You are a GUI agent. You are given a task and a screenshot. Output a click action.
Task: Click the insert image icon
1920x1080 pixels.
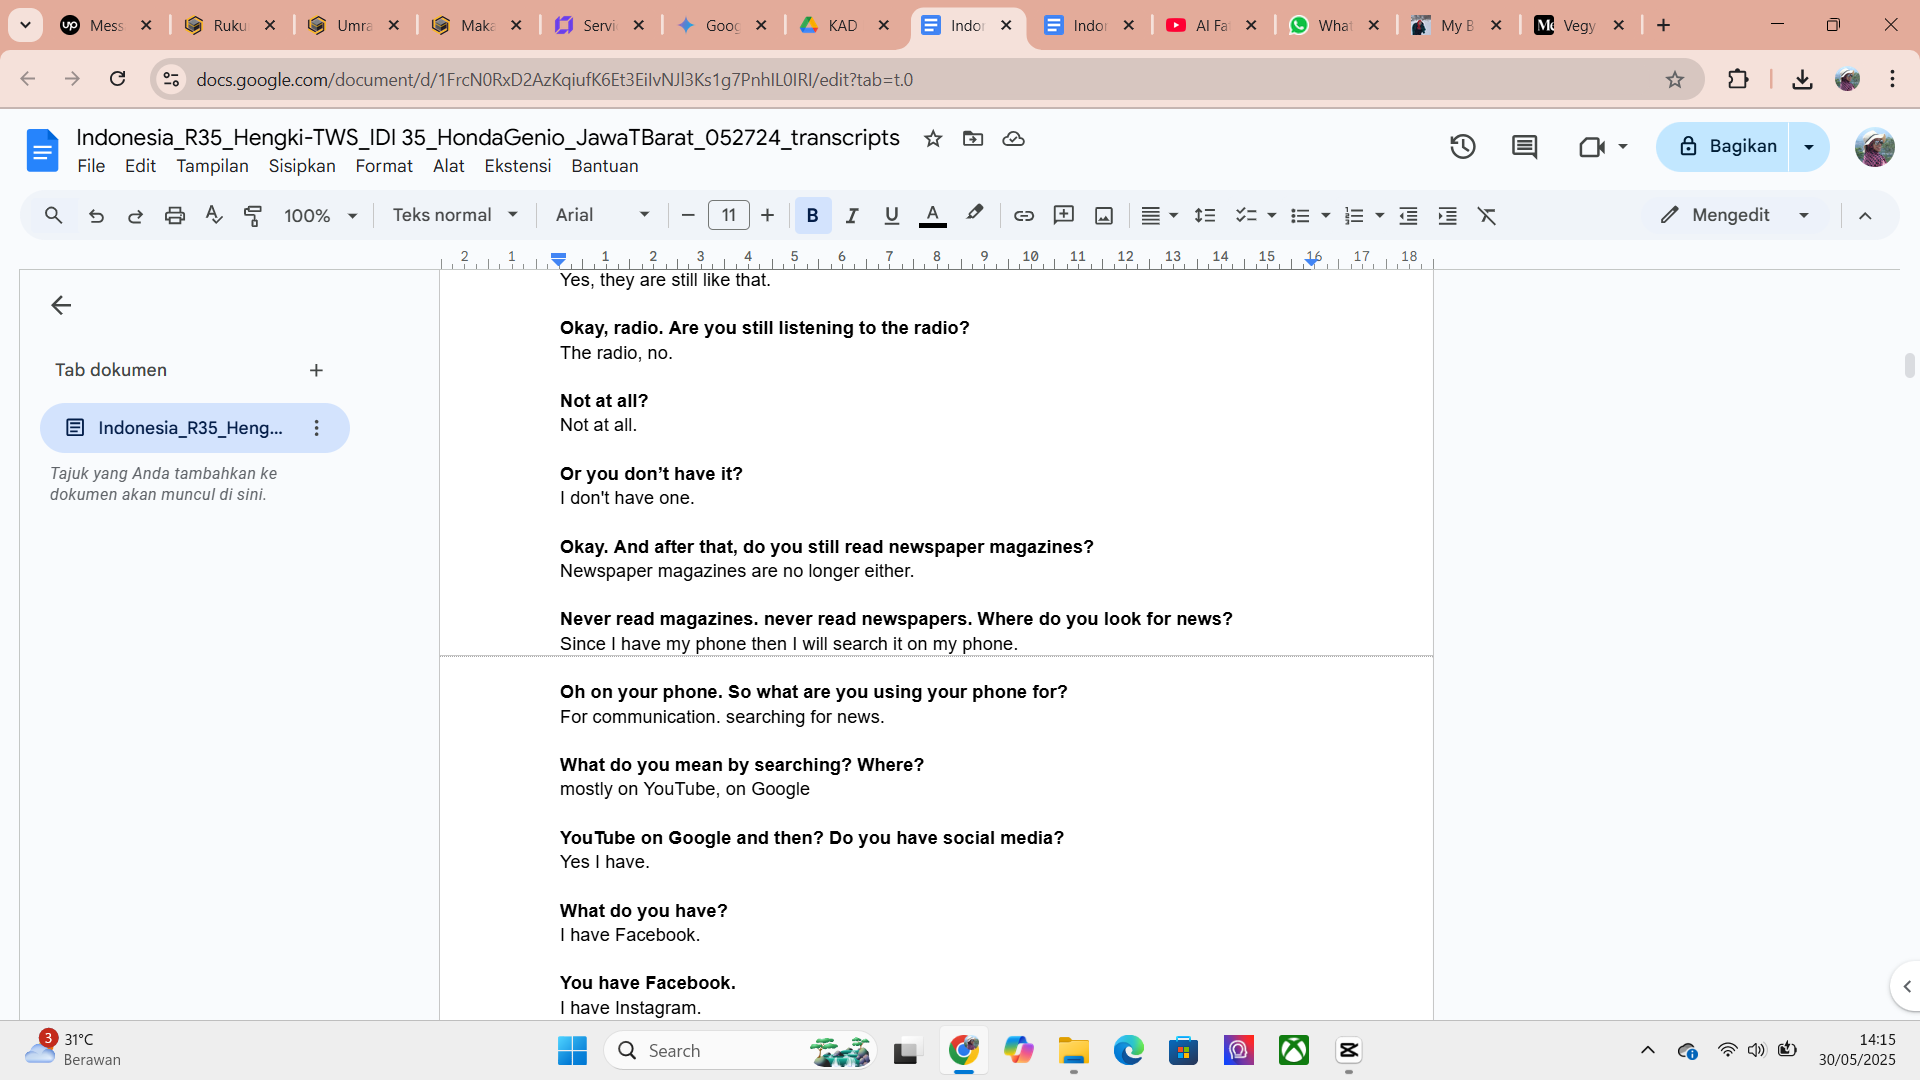(1103, 215)
